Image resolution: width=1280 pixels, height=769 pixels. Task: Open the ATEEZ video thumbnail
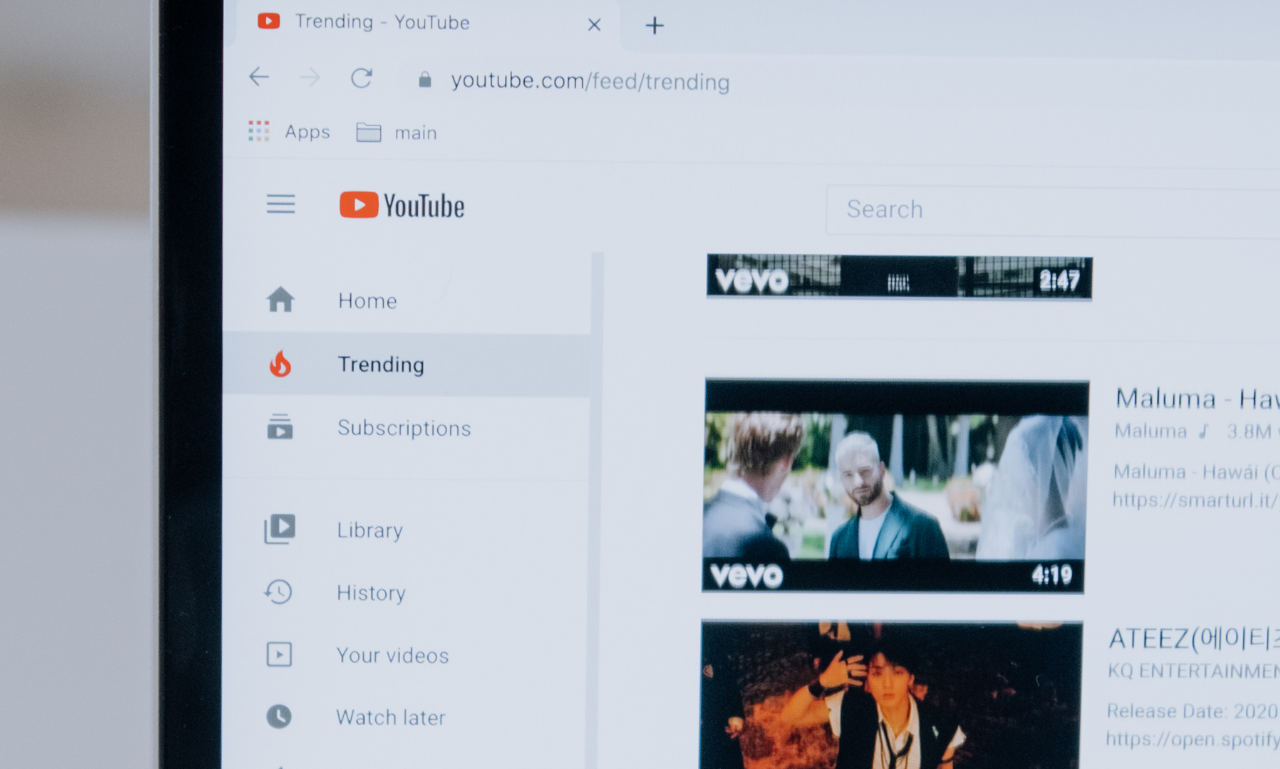890,695
